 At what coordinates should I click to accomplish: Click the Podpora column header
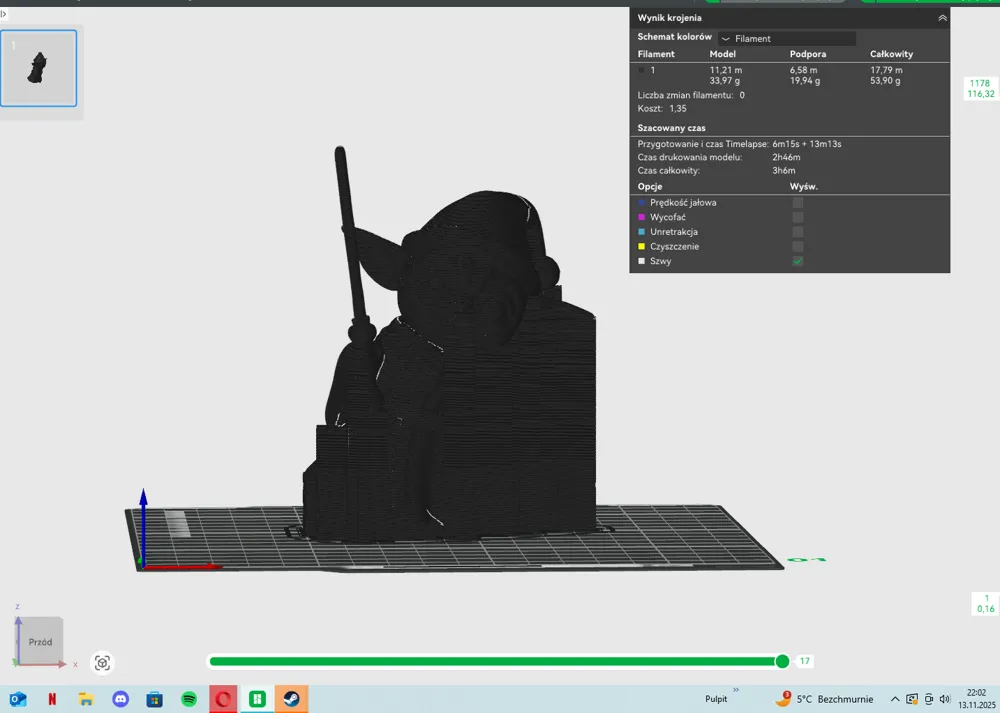tap(808, 54)
